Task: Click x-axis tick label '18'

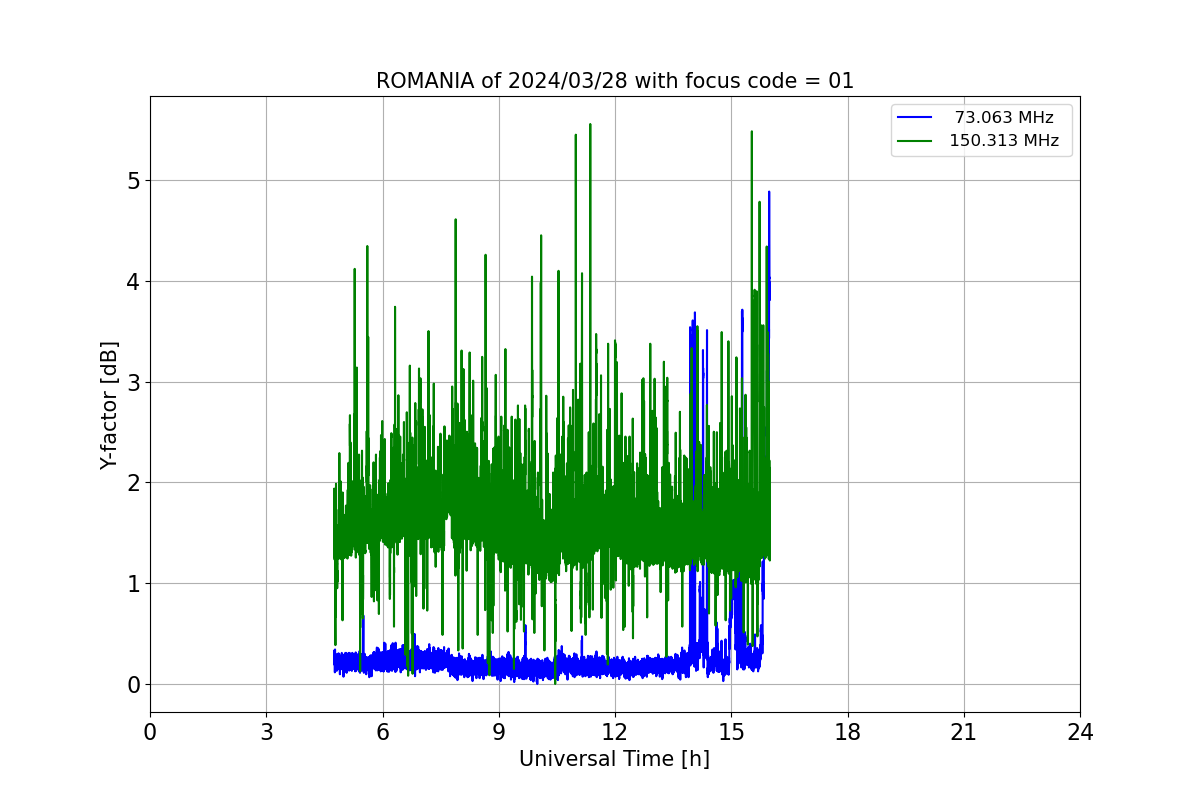Action: point(847,732)
